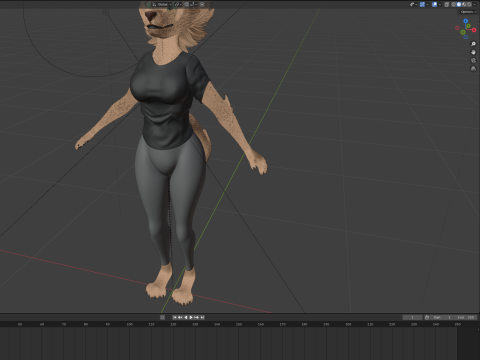This screenshot has width=480, height=360.
Task: Click the red X axis gizmo handle
Action: point(474,30)
